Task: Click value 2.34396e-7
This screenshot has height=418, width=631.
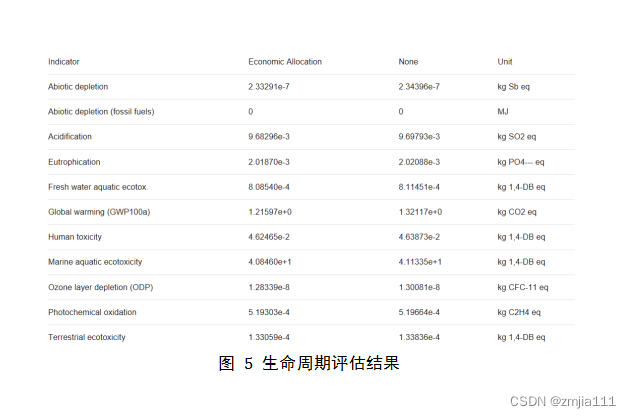Action: (x=419, y=86)
